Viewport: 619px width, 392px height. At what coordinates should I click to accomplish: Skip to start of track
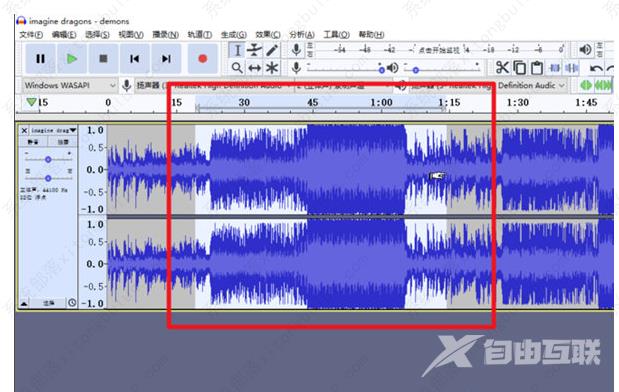[x=135, y=59]
